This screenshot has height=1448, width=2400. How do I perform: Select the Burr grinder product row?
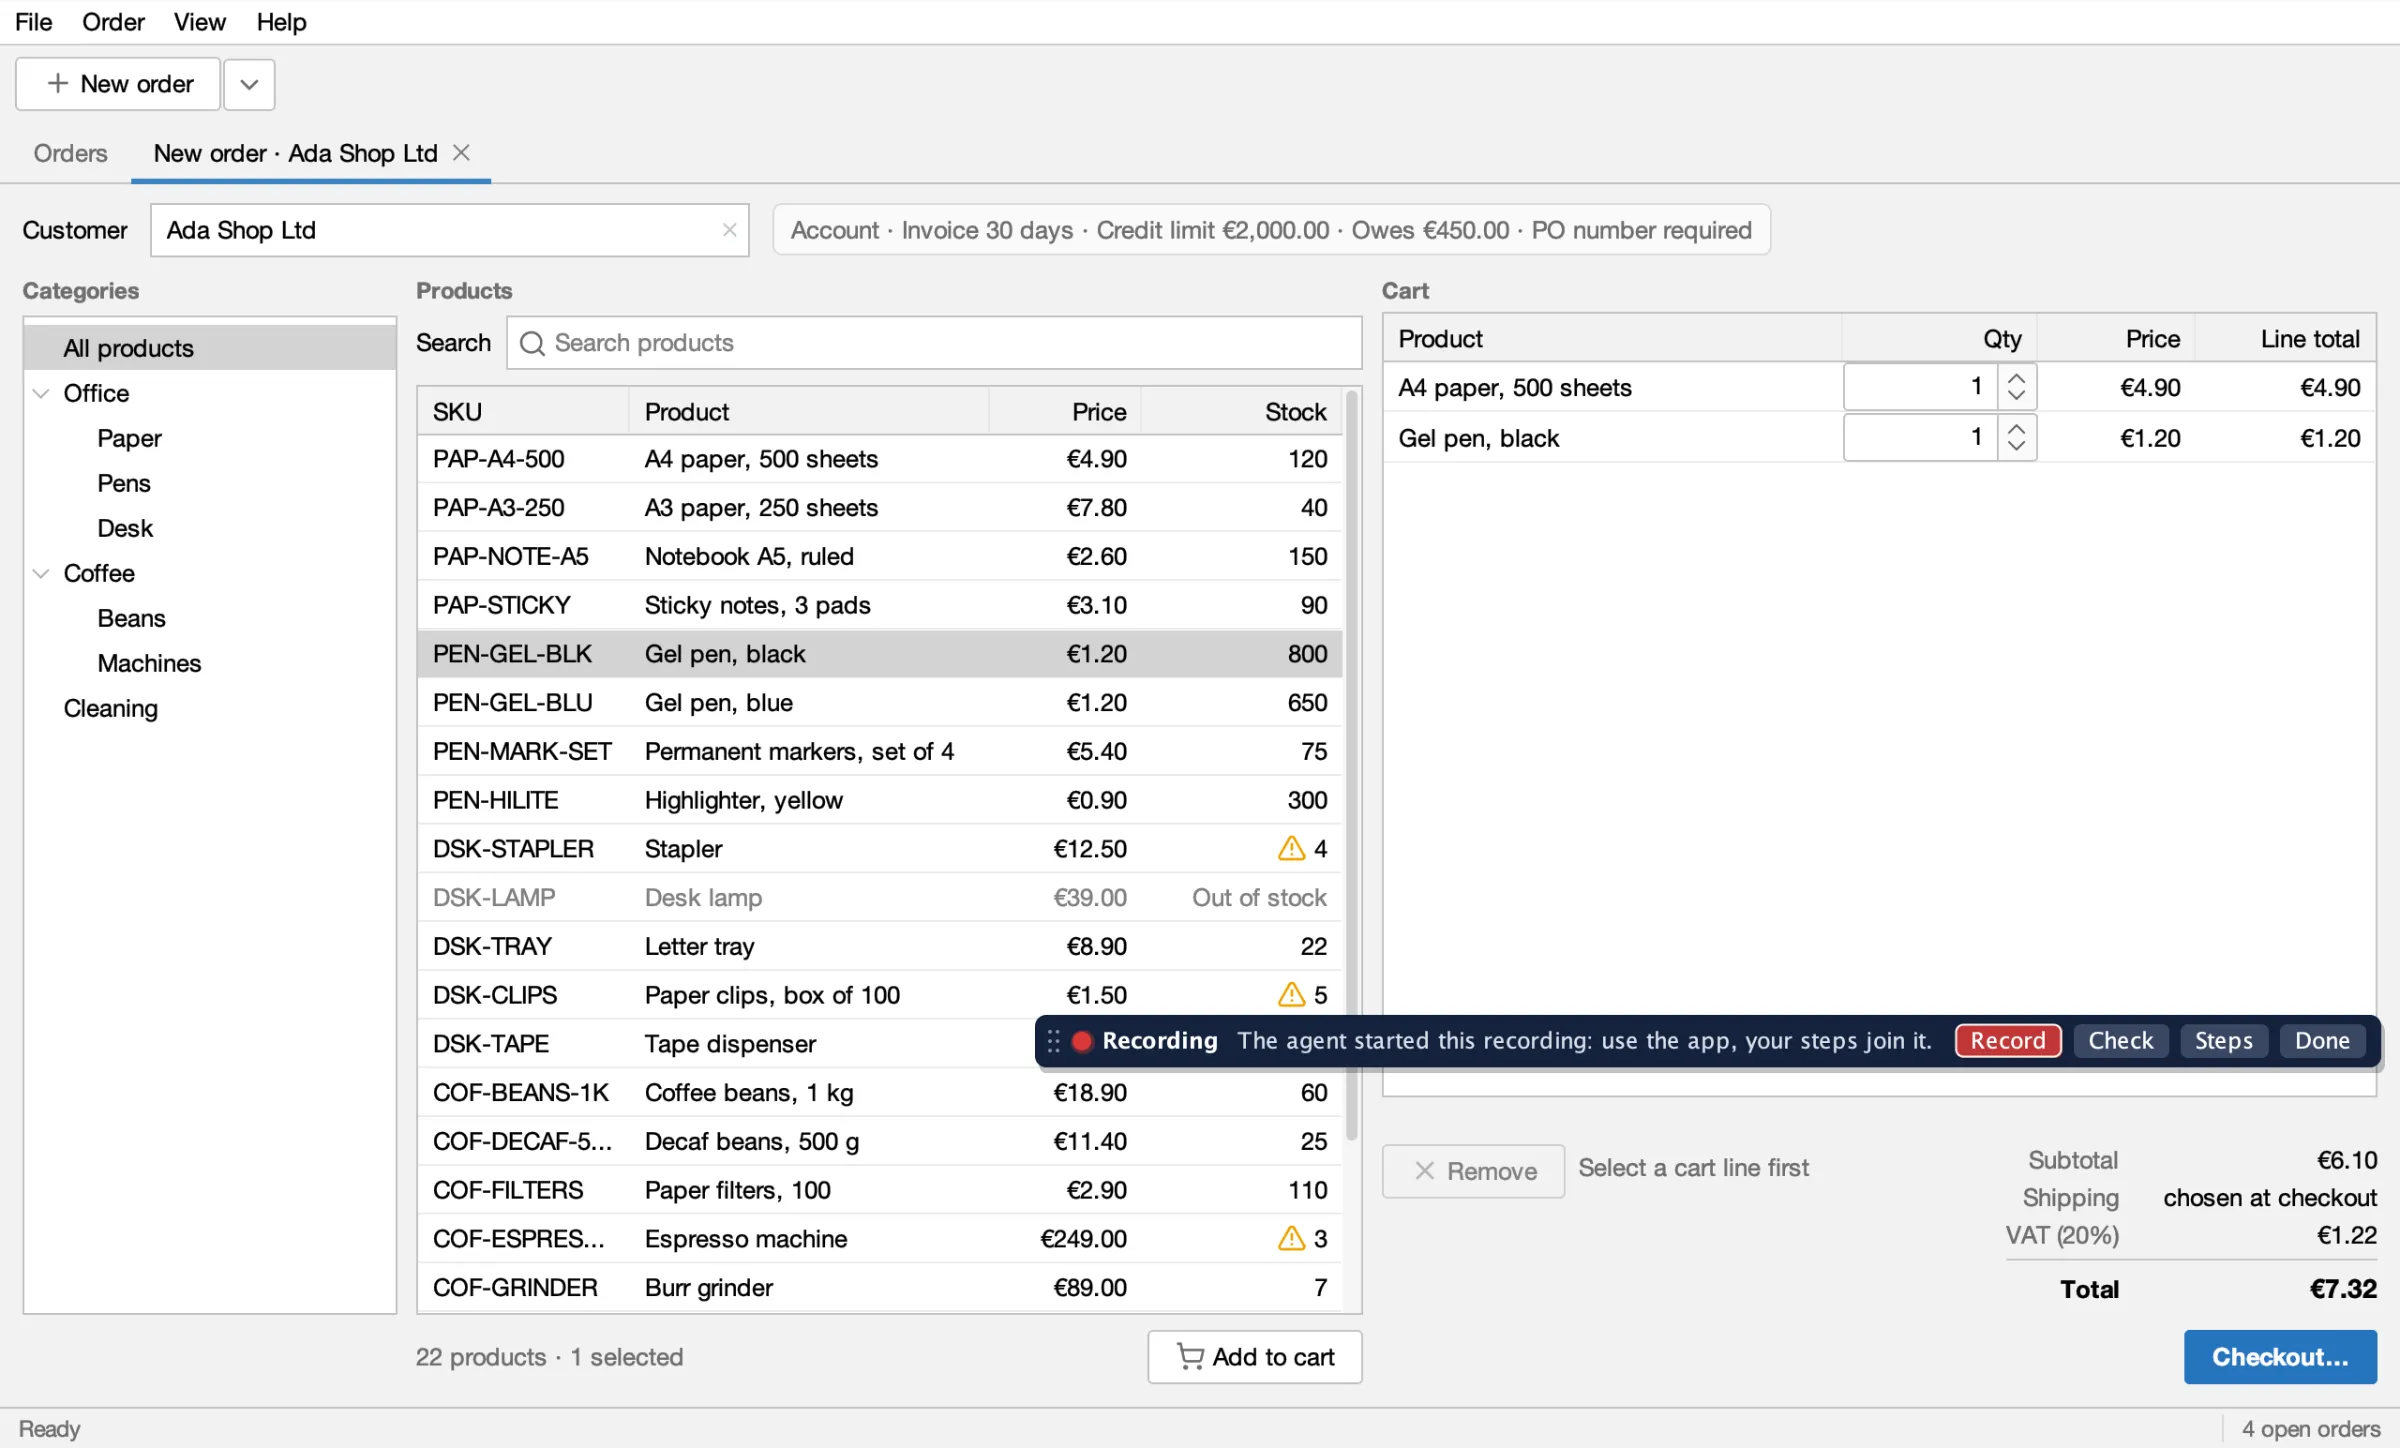(x=880, y=1288)
